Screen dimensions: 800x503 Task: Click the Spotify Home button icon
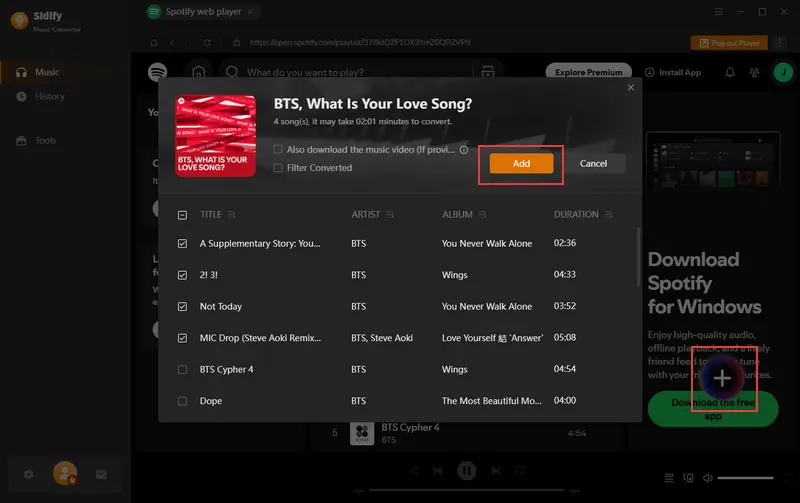[198, 72]
